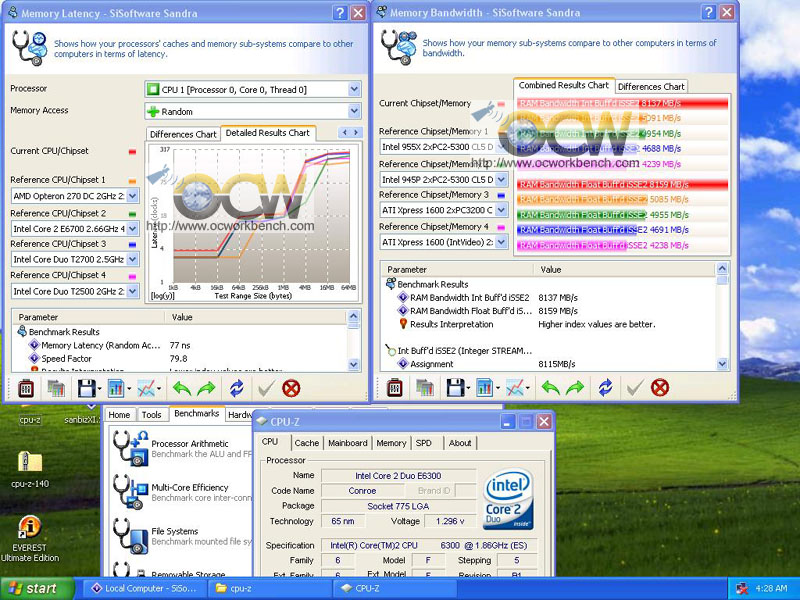
Task: Click the Processor Arithmetic benchmark icon
Action: coord(131,448)
